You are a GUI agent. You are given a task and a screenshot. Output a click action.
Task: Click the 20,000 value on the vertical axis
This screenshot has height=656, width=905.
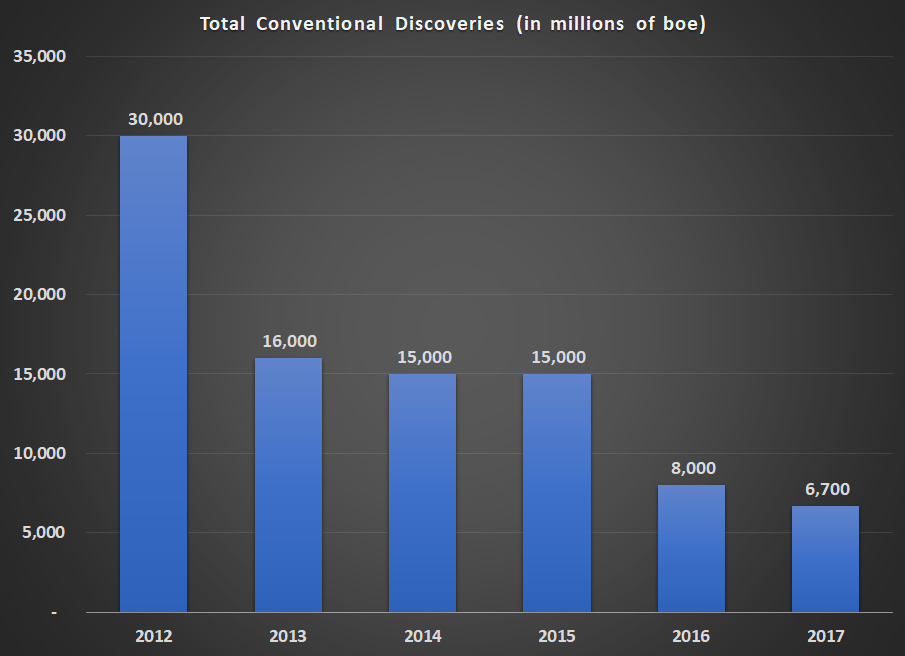coord(41,294)
